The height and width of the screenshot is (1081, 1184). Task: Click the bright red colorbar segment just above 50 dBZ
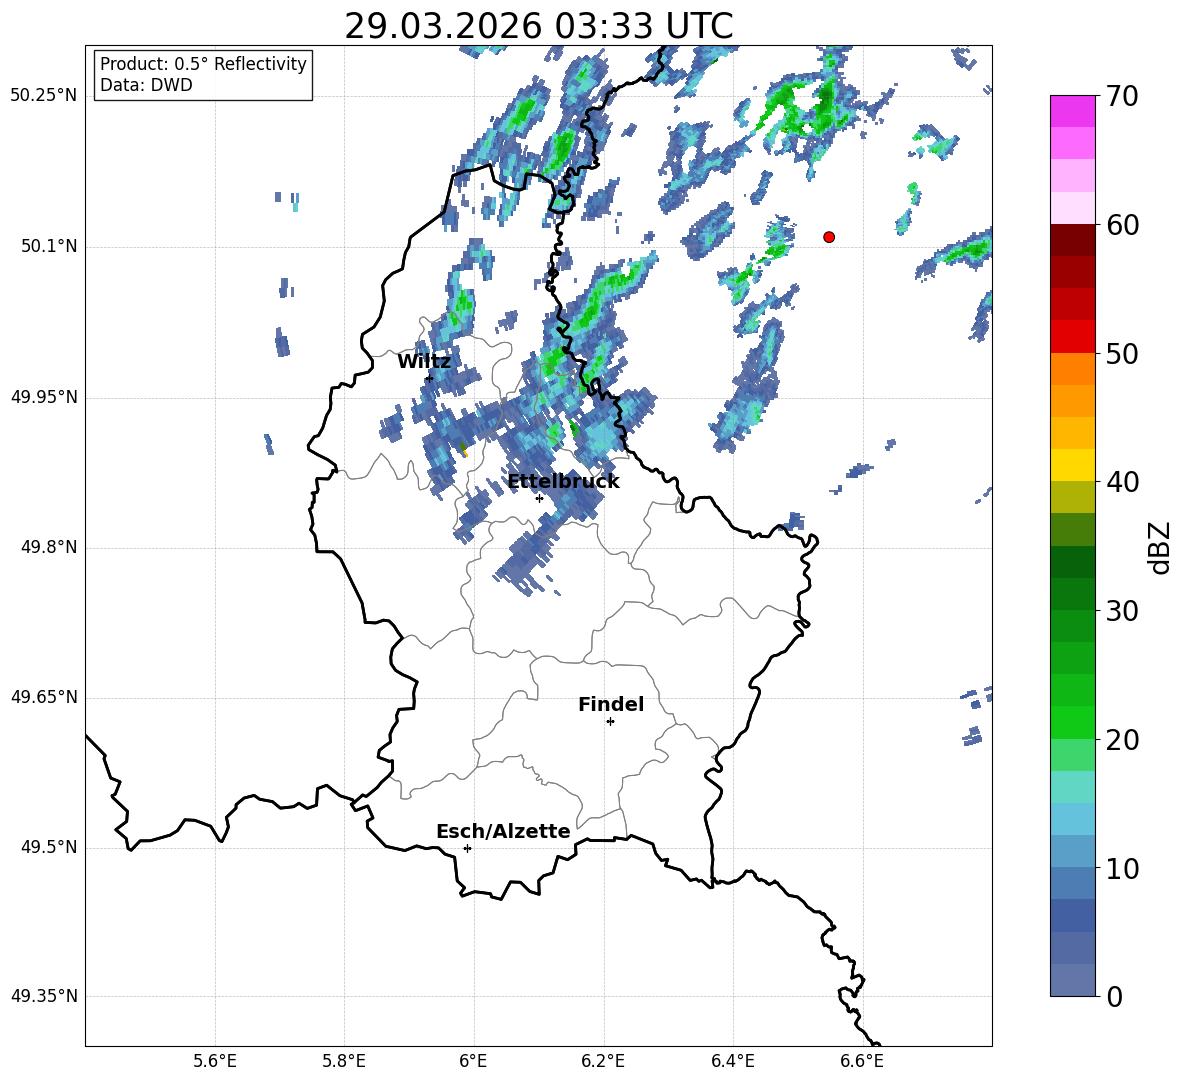click(1073, 337)
